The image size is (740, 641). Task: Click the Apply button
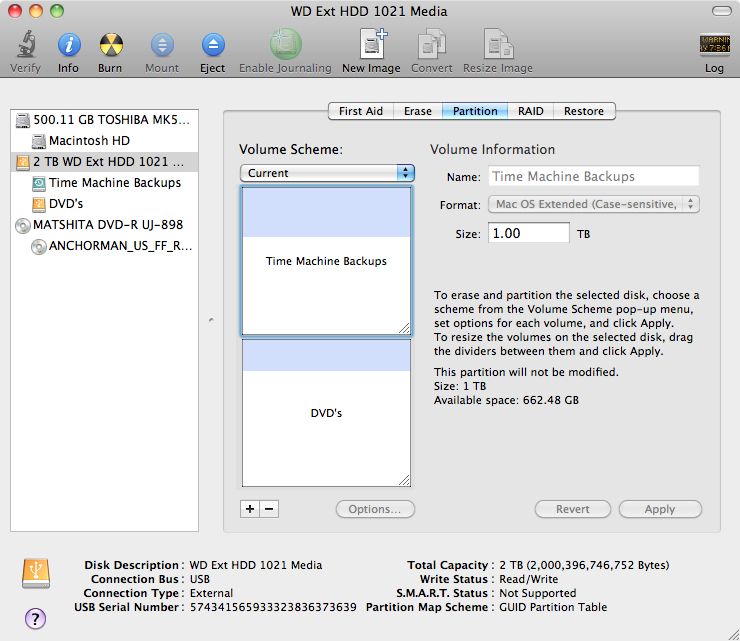click(660, 509)
